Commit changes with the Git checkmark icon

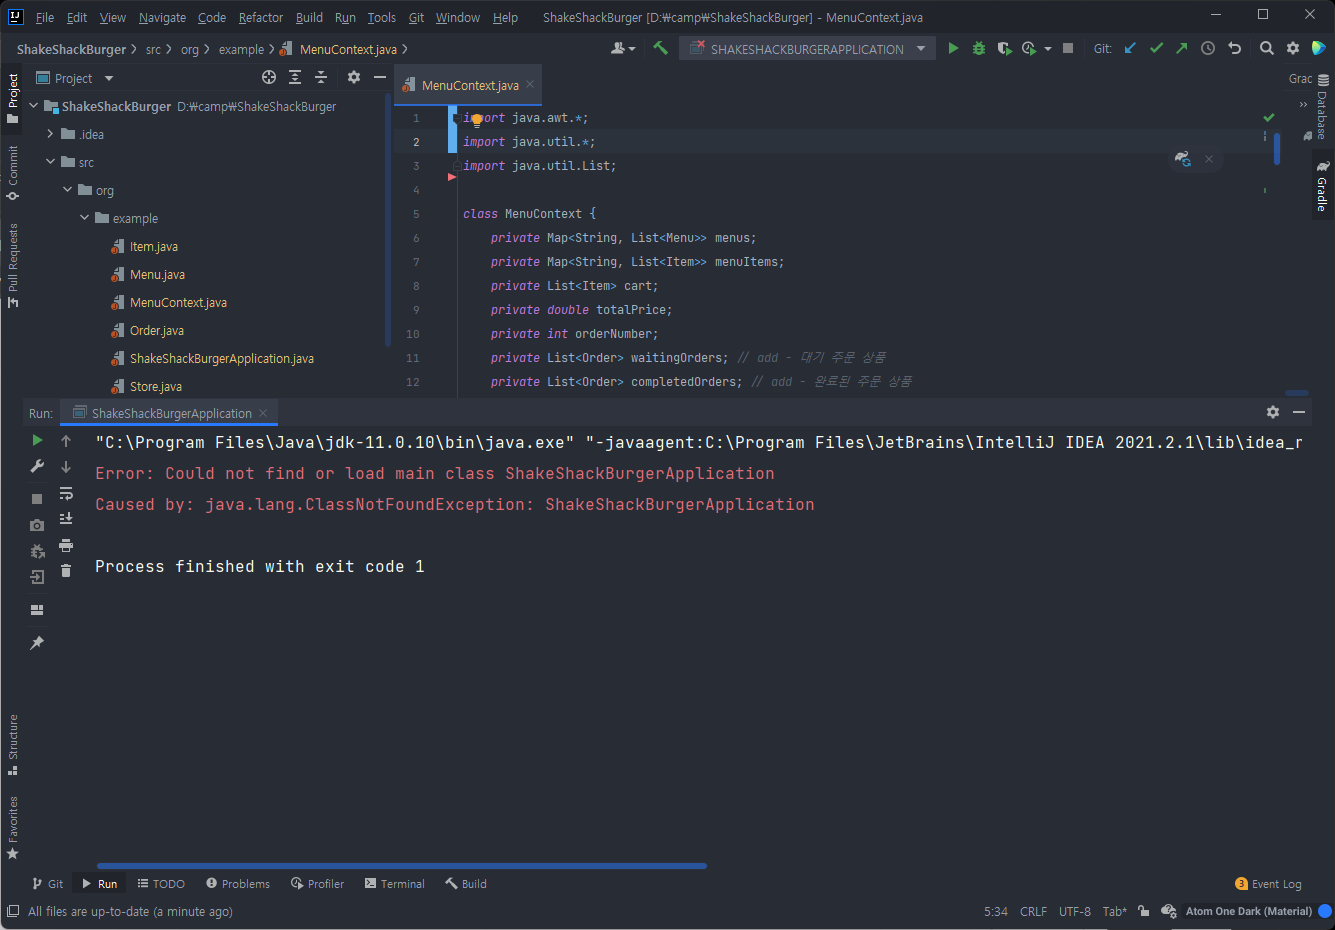click(x=1156, y=48)
